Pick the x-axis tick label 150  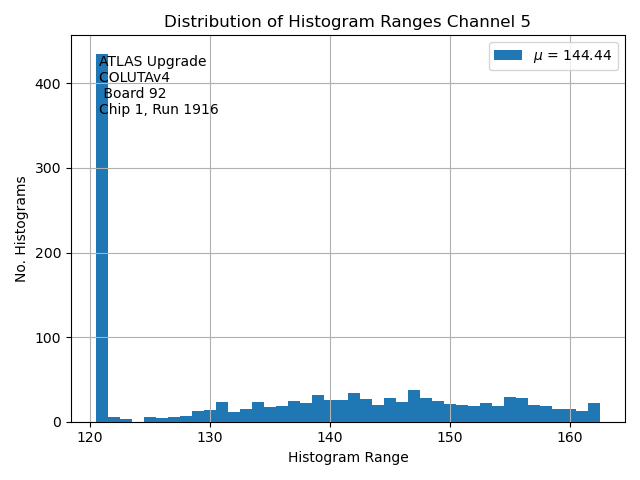click(x=450, y=438)
